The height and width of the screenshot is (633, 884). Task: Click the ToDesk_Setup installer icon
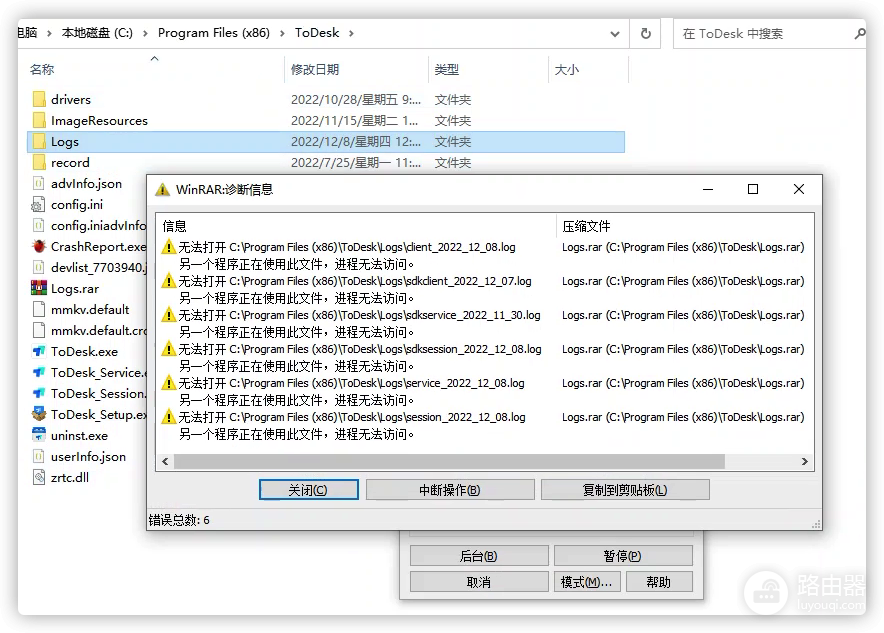(39, 414)
